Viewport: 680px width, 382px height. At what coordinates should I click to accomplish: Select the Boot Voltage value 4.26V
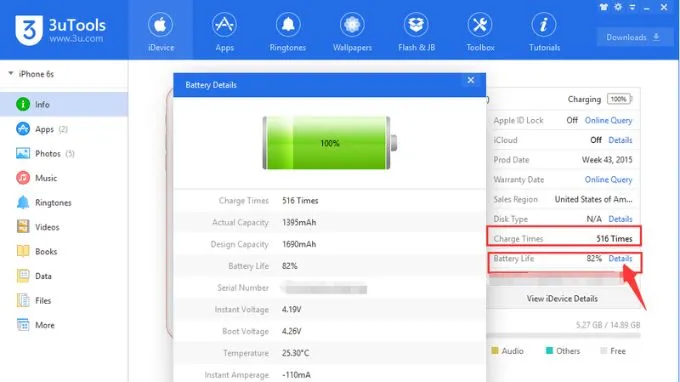(291, 331)
